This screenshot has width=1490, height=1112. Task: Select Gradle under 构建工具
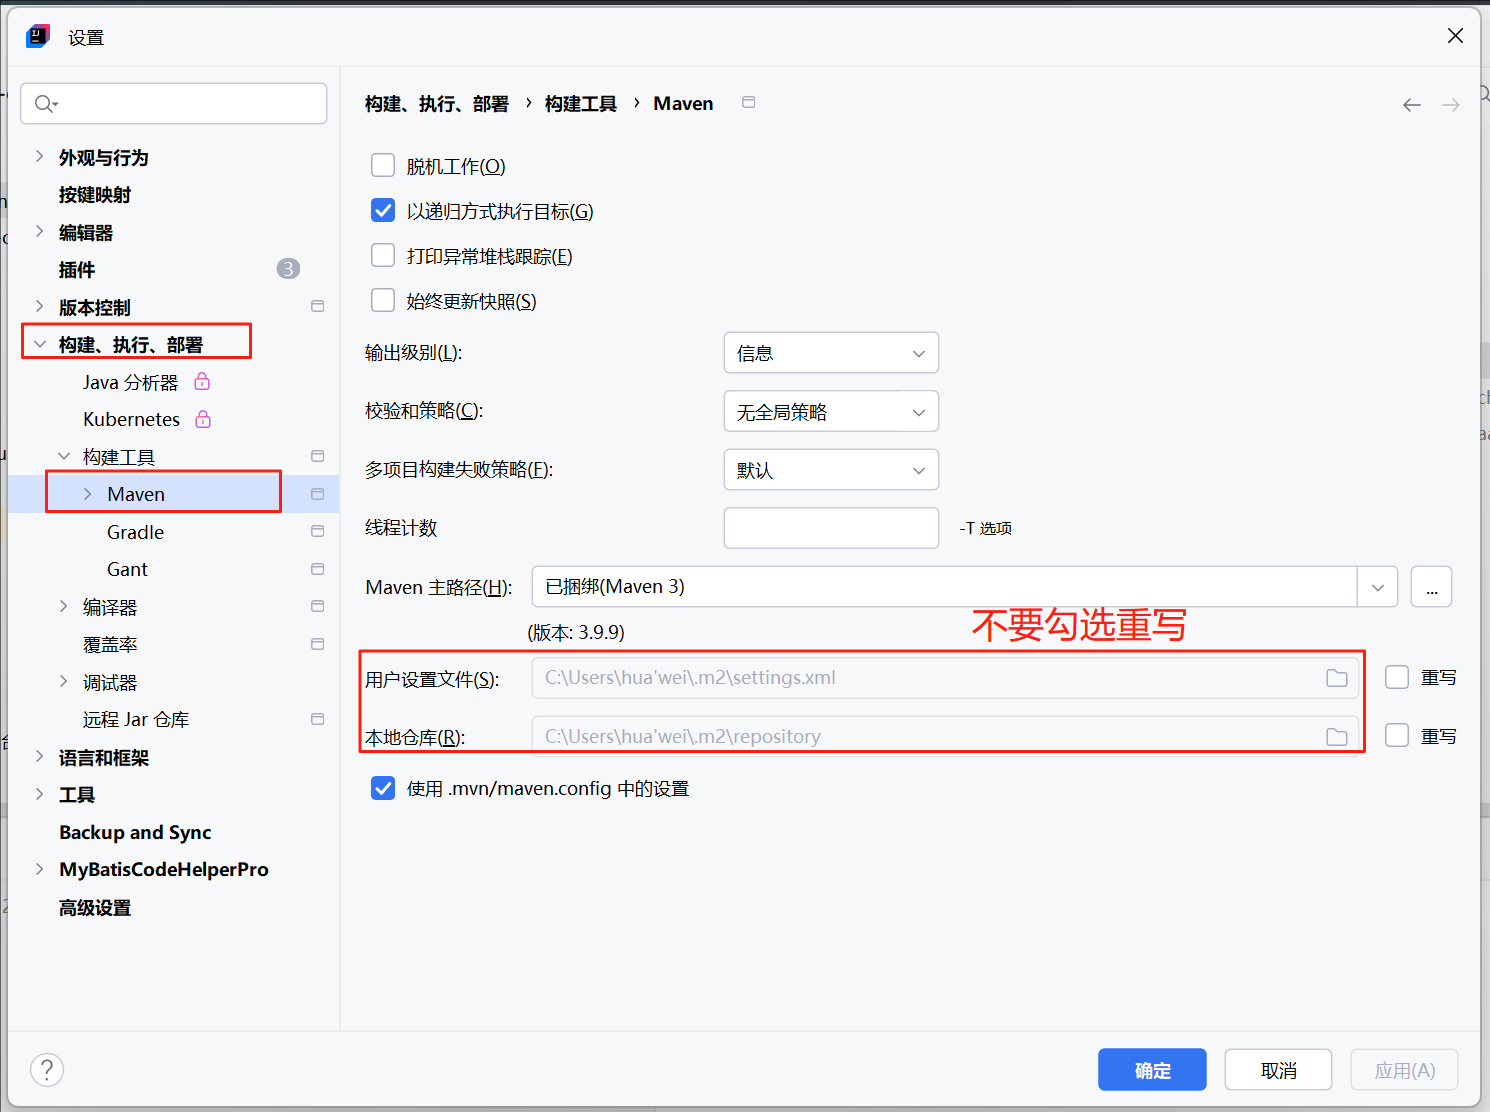pyautogui.click(x=136, y=532)
